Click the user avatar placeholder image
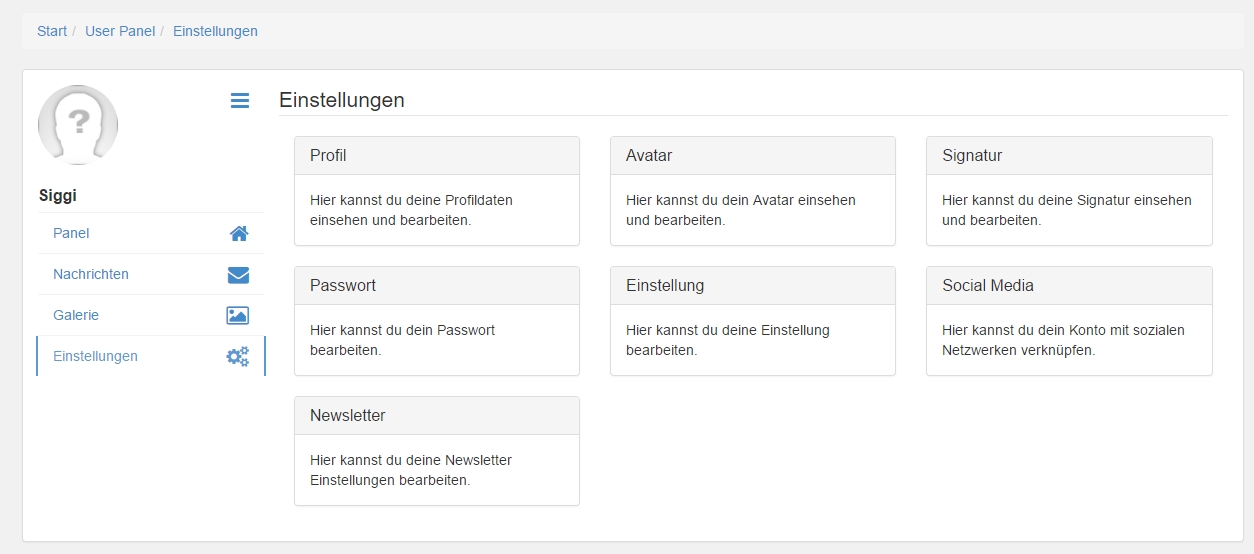This screenshot has width=1254, height=554. tap(78, 125)
